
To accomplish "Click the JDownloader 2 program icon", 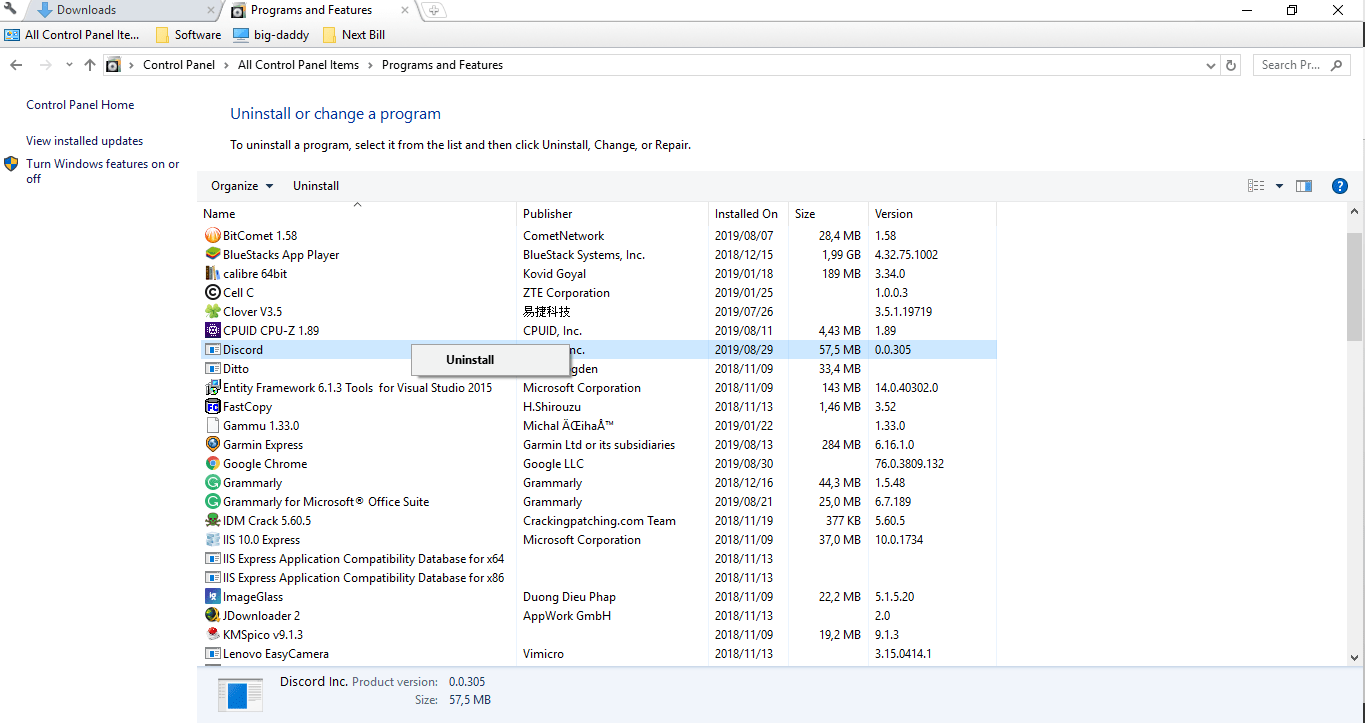I will [x=212, y=616].
